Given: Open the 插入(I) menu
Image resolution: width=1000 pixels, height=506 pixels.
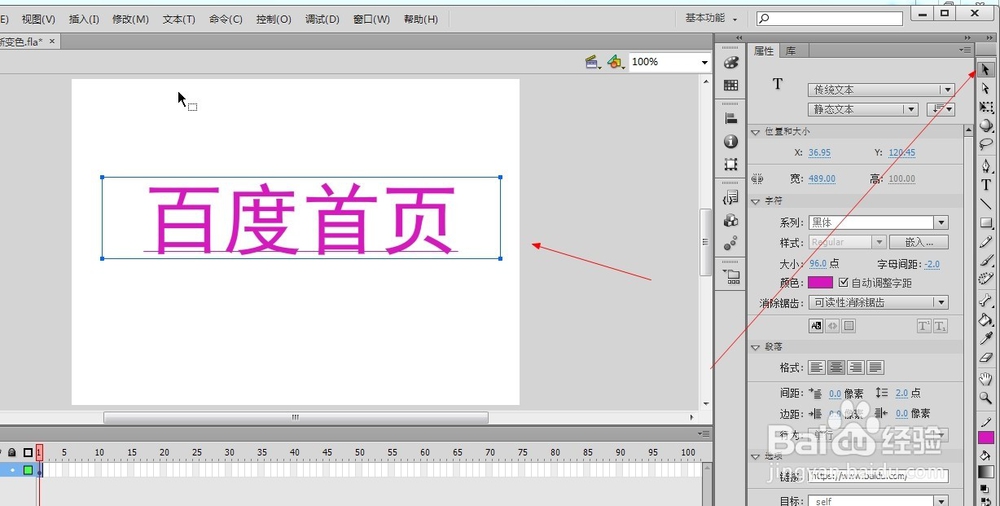Looking at the screenshot, I should (x=84, y=19).
